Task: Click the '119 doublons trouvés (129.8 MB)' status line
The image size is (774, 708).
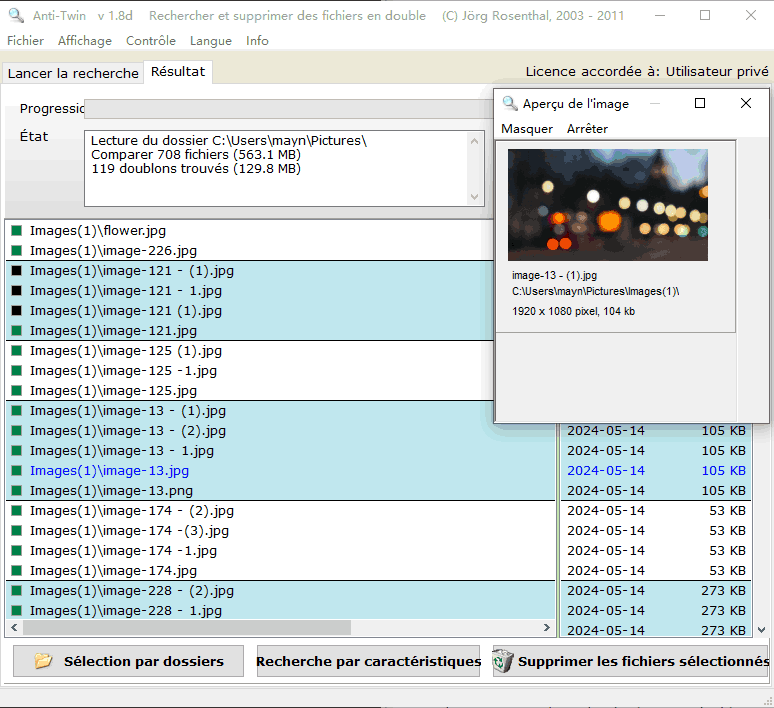Action: pyautogui.click(x=196, y=169)
